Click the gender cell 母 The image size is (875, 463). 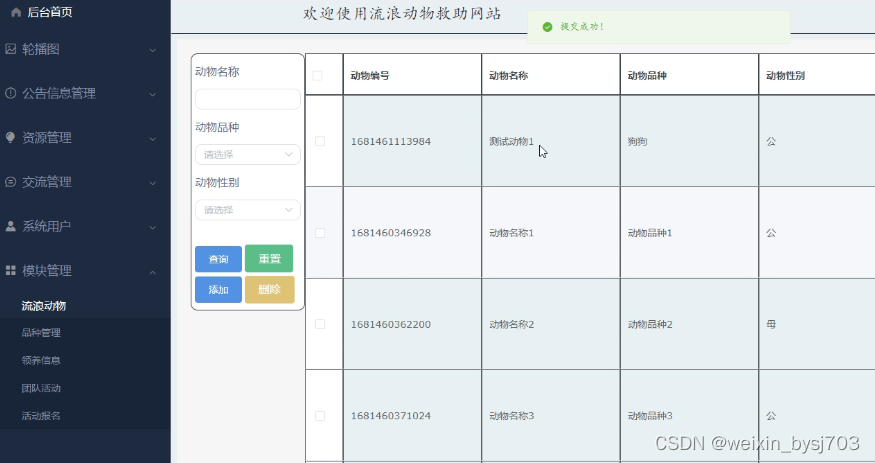coord(771,324)
